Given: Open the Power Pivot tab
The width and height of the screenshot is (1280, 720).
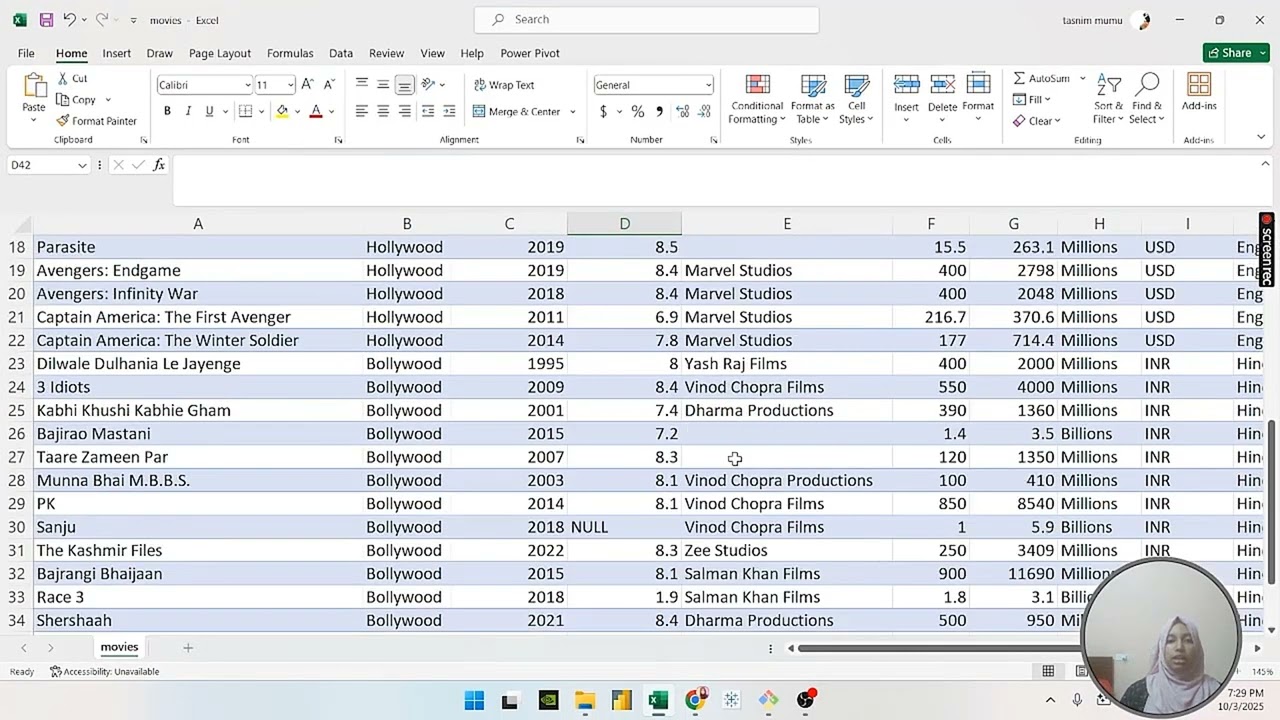Looking at the screenshot, I should coord(530,53).
